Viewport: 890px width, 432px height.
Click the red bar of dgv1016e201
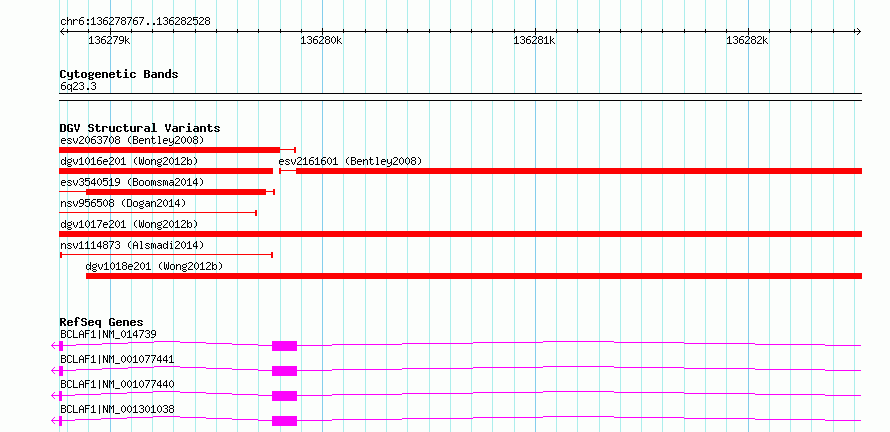pos(166,171)
